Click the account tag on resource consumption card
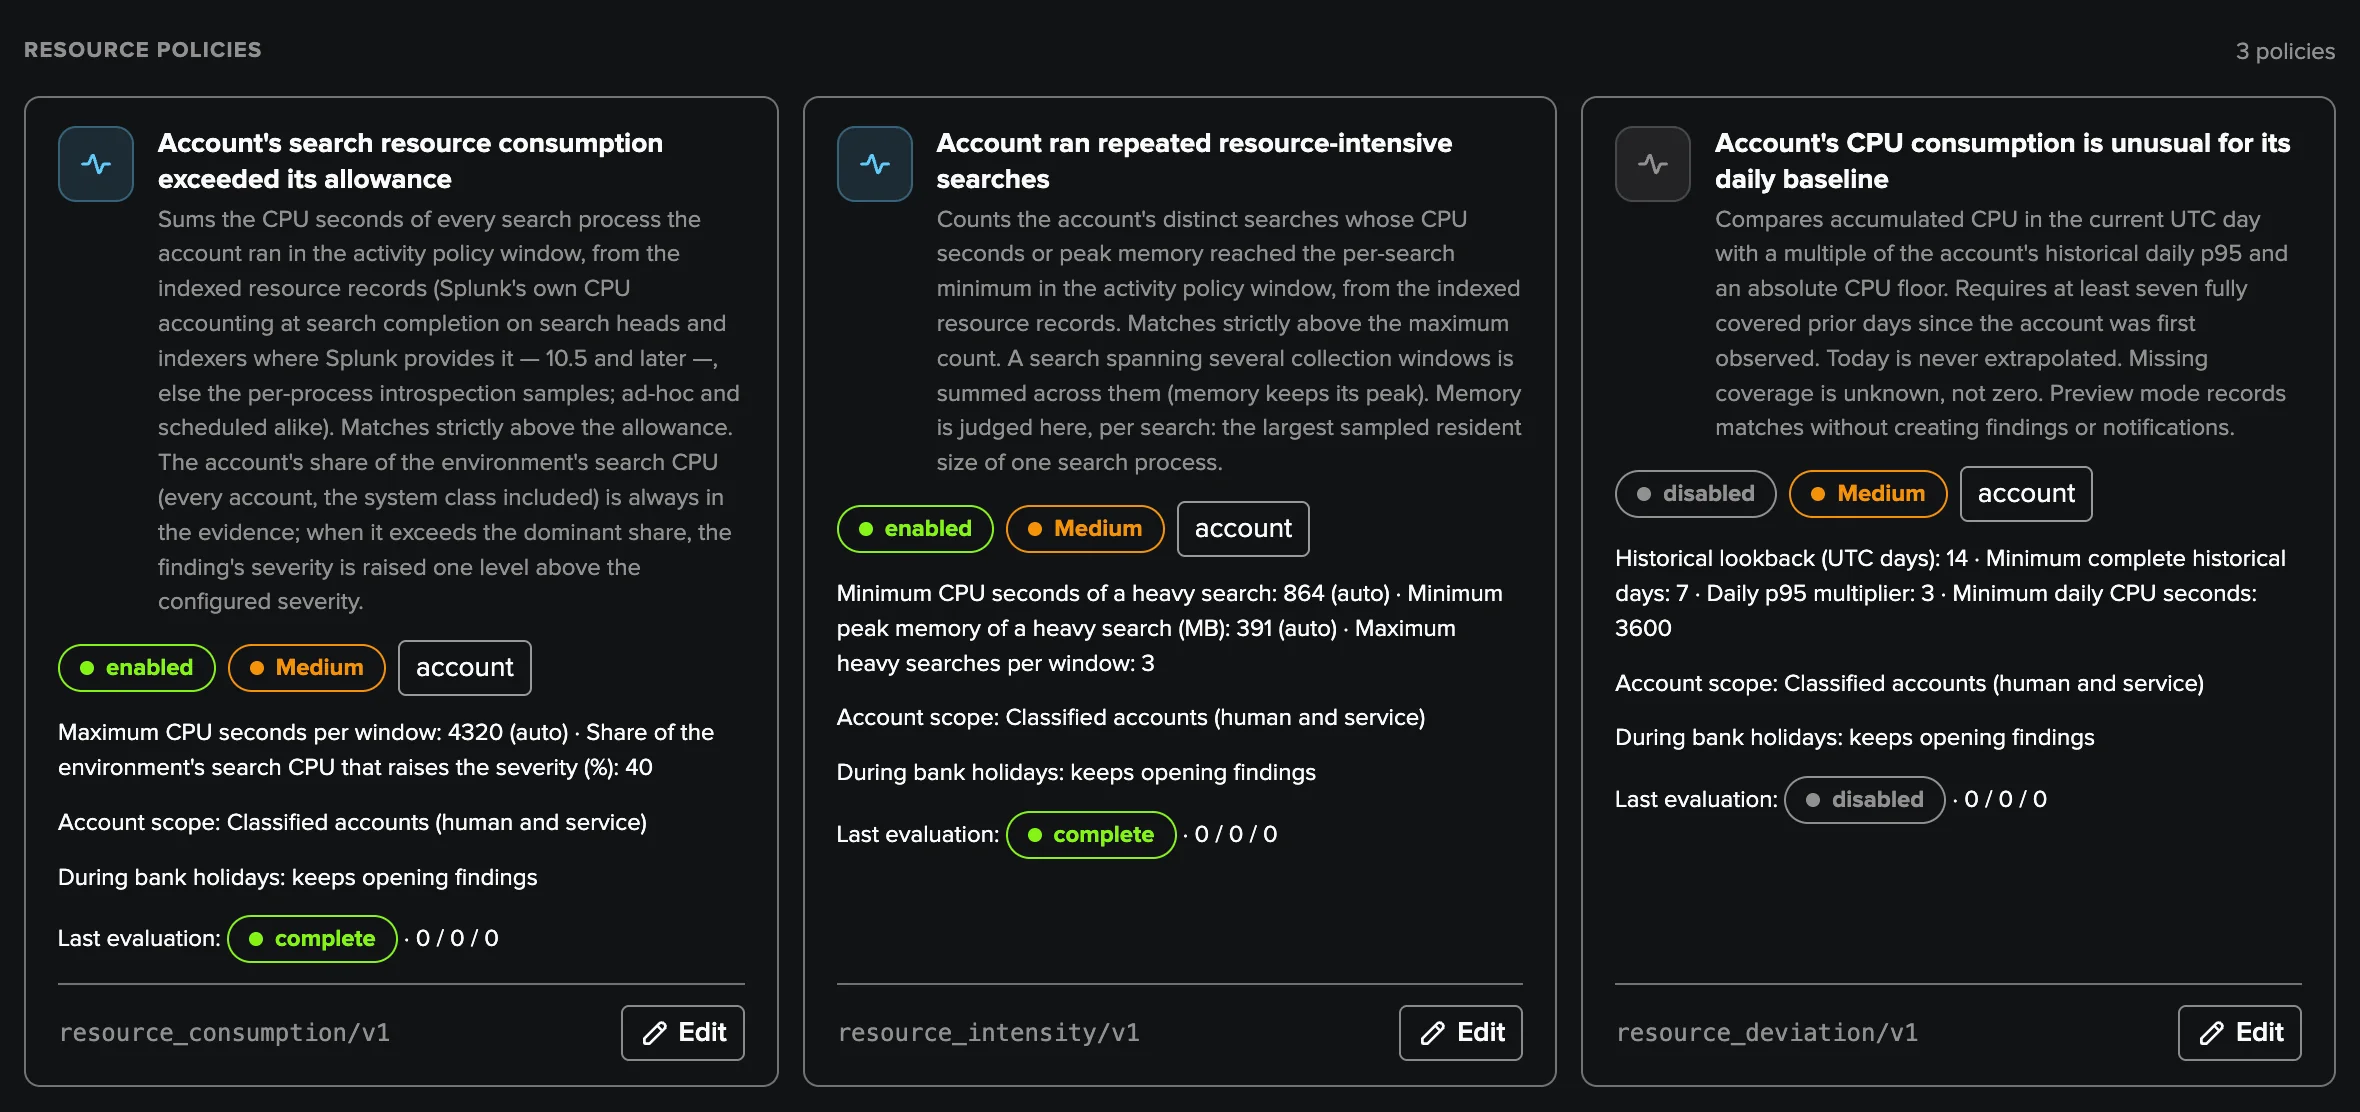2360x1112 pixels. click(x=465, y=668)
